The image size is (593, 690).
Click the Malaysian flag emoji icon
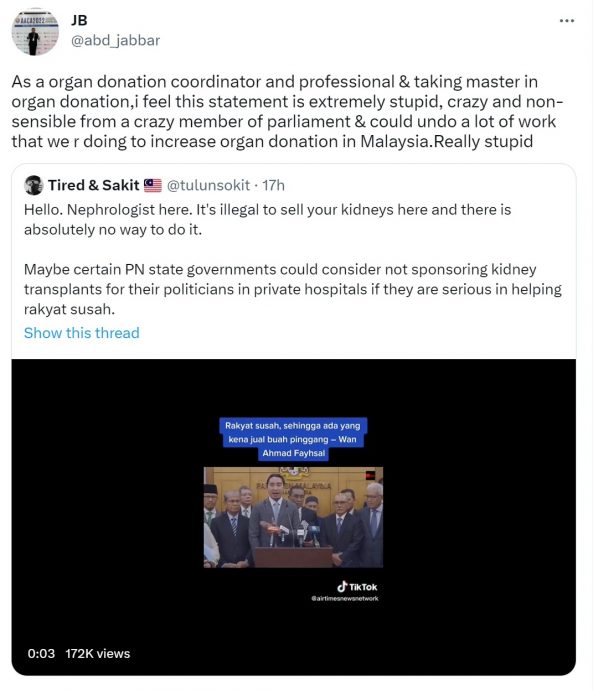click(153, 185)
